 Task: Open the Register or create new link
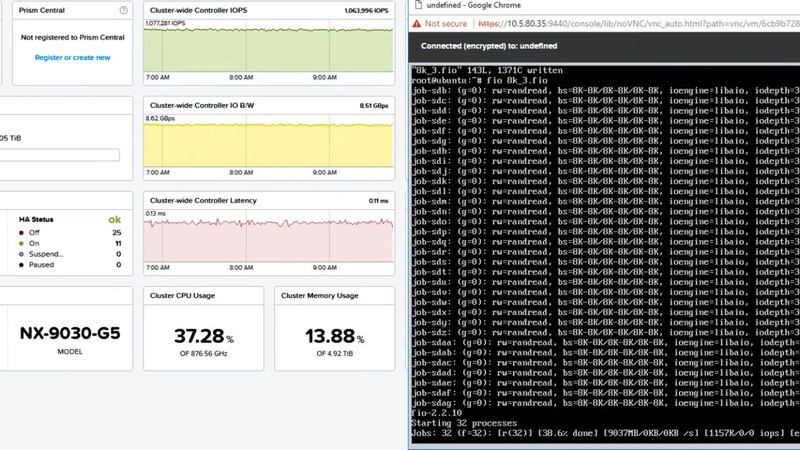pos(72,58)
